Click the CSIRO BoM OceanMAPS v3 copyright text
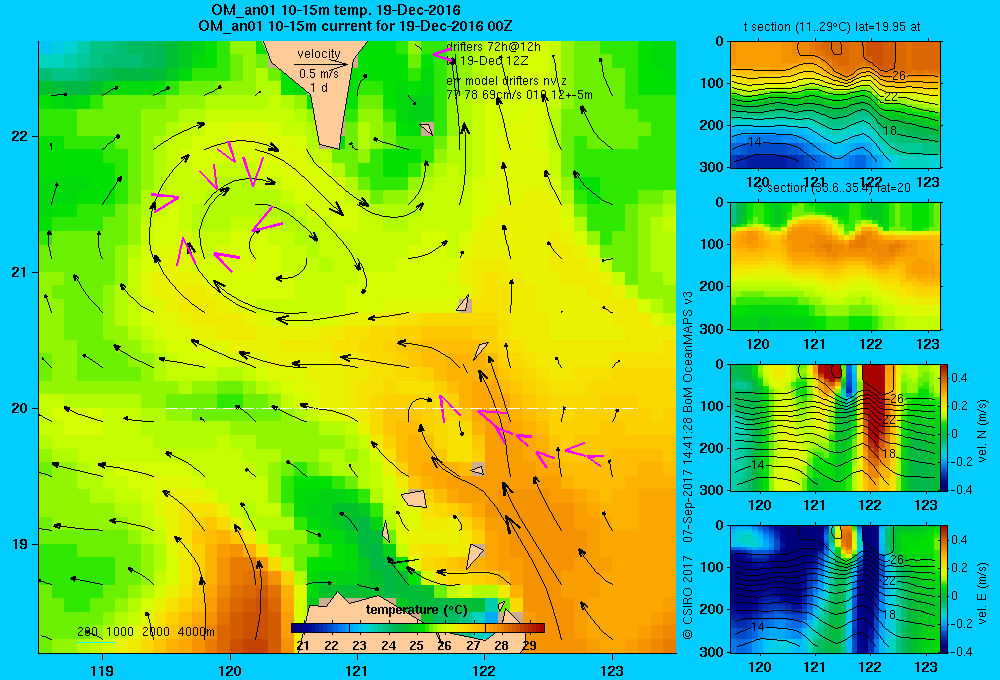Viewport: 1000px width, 680px height. [x=688, y=464]
